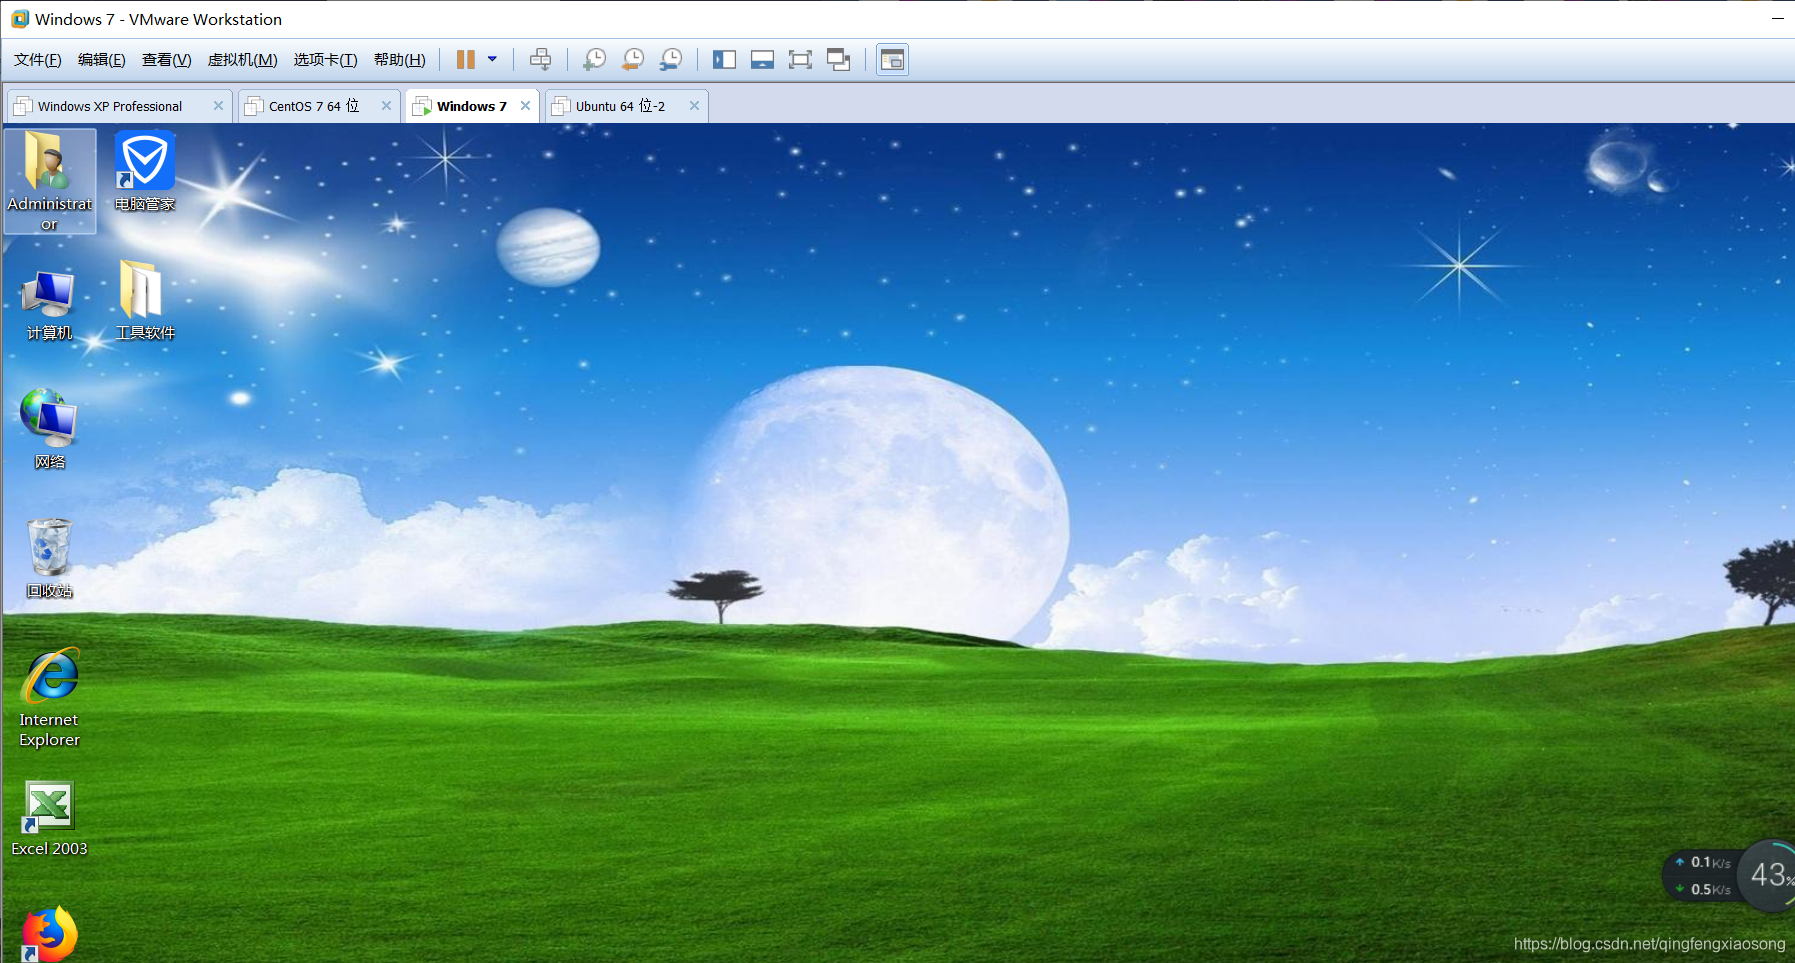
Task: Select the Internet Explorer desktop icon
Action: [x=49, y=698]
